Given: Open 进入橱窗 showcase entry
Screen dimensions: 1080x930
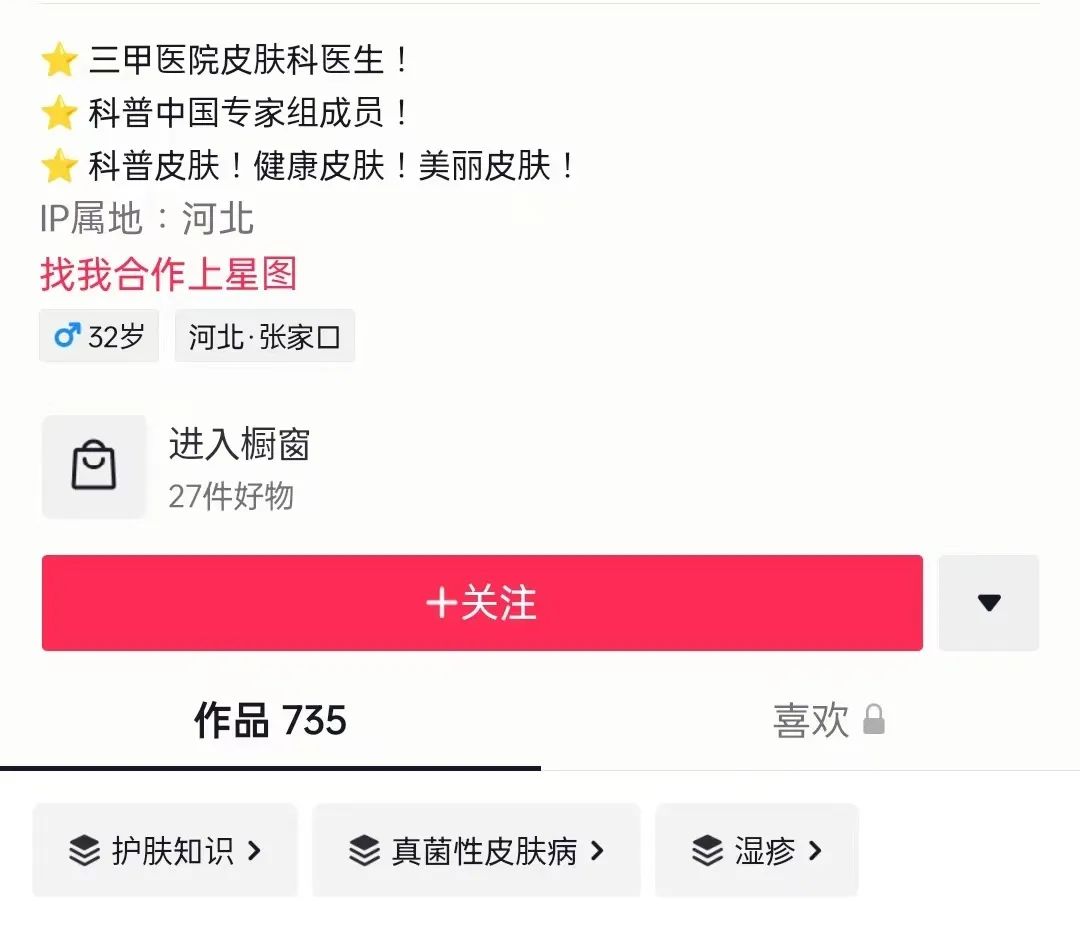Looking at the screenshot, I should (x=239, y=444).
